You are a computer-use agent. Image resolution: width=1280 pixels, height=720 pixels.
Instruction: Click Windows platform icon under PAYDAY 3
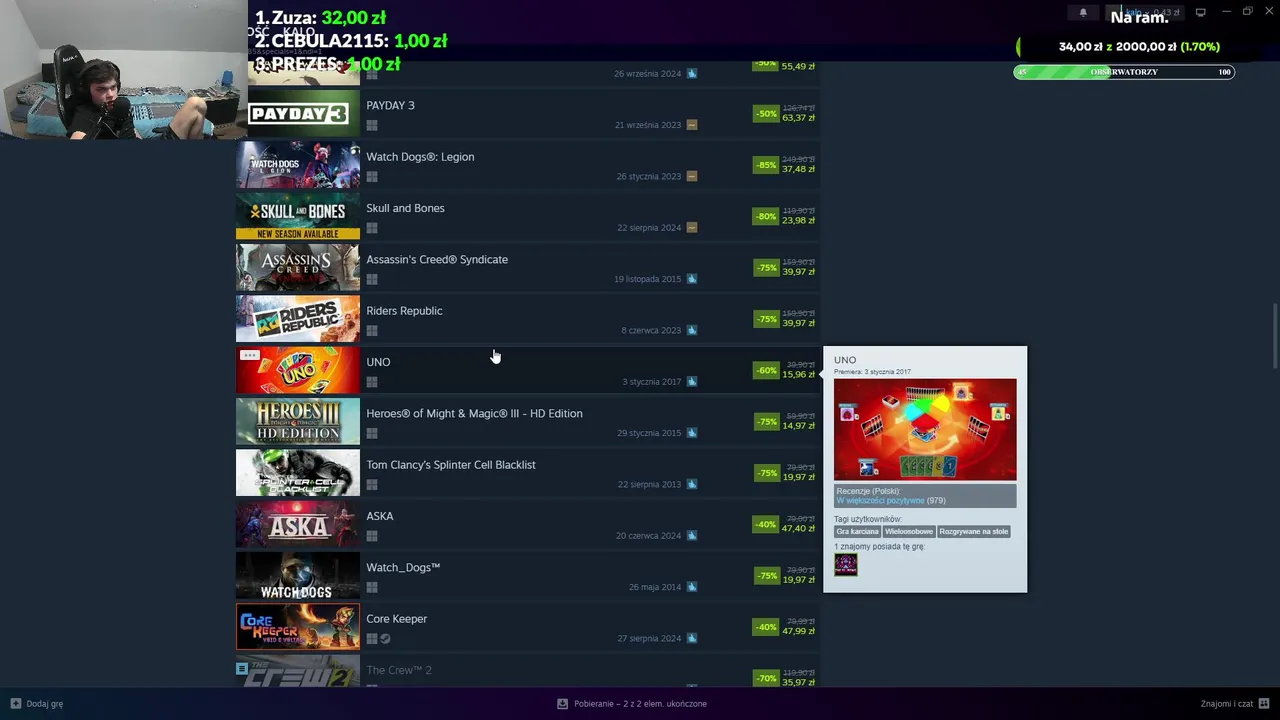coord(372,125)
